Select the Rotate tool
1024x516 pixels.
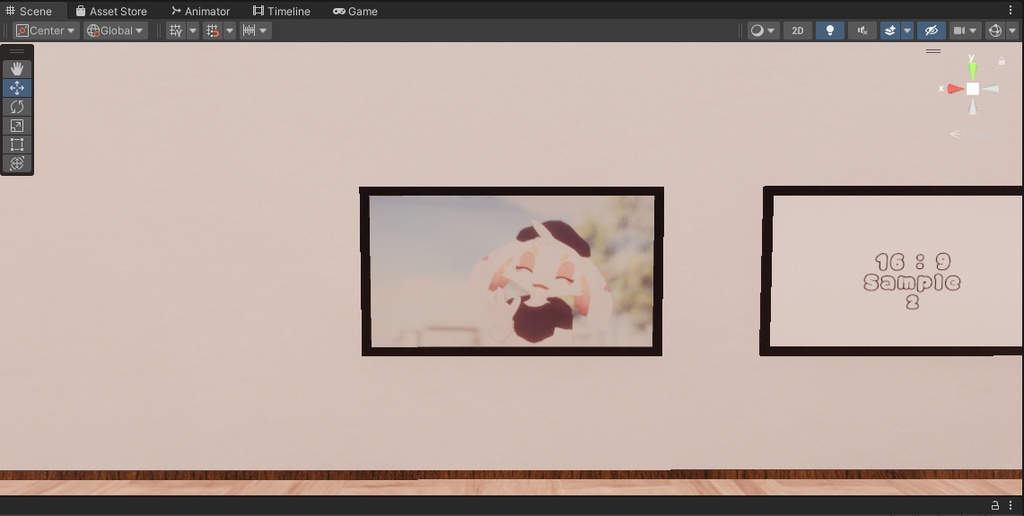click(17, 106)
